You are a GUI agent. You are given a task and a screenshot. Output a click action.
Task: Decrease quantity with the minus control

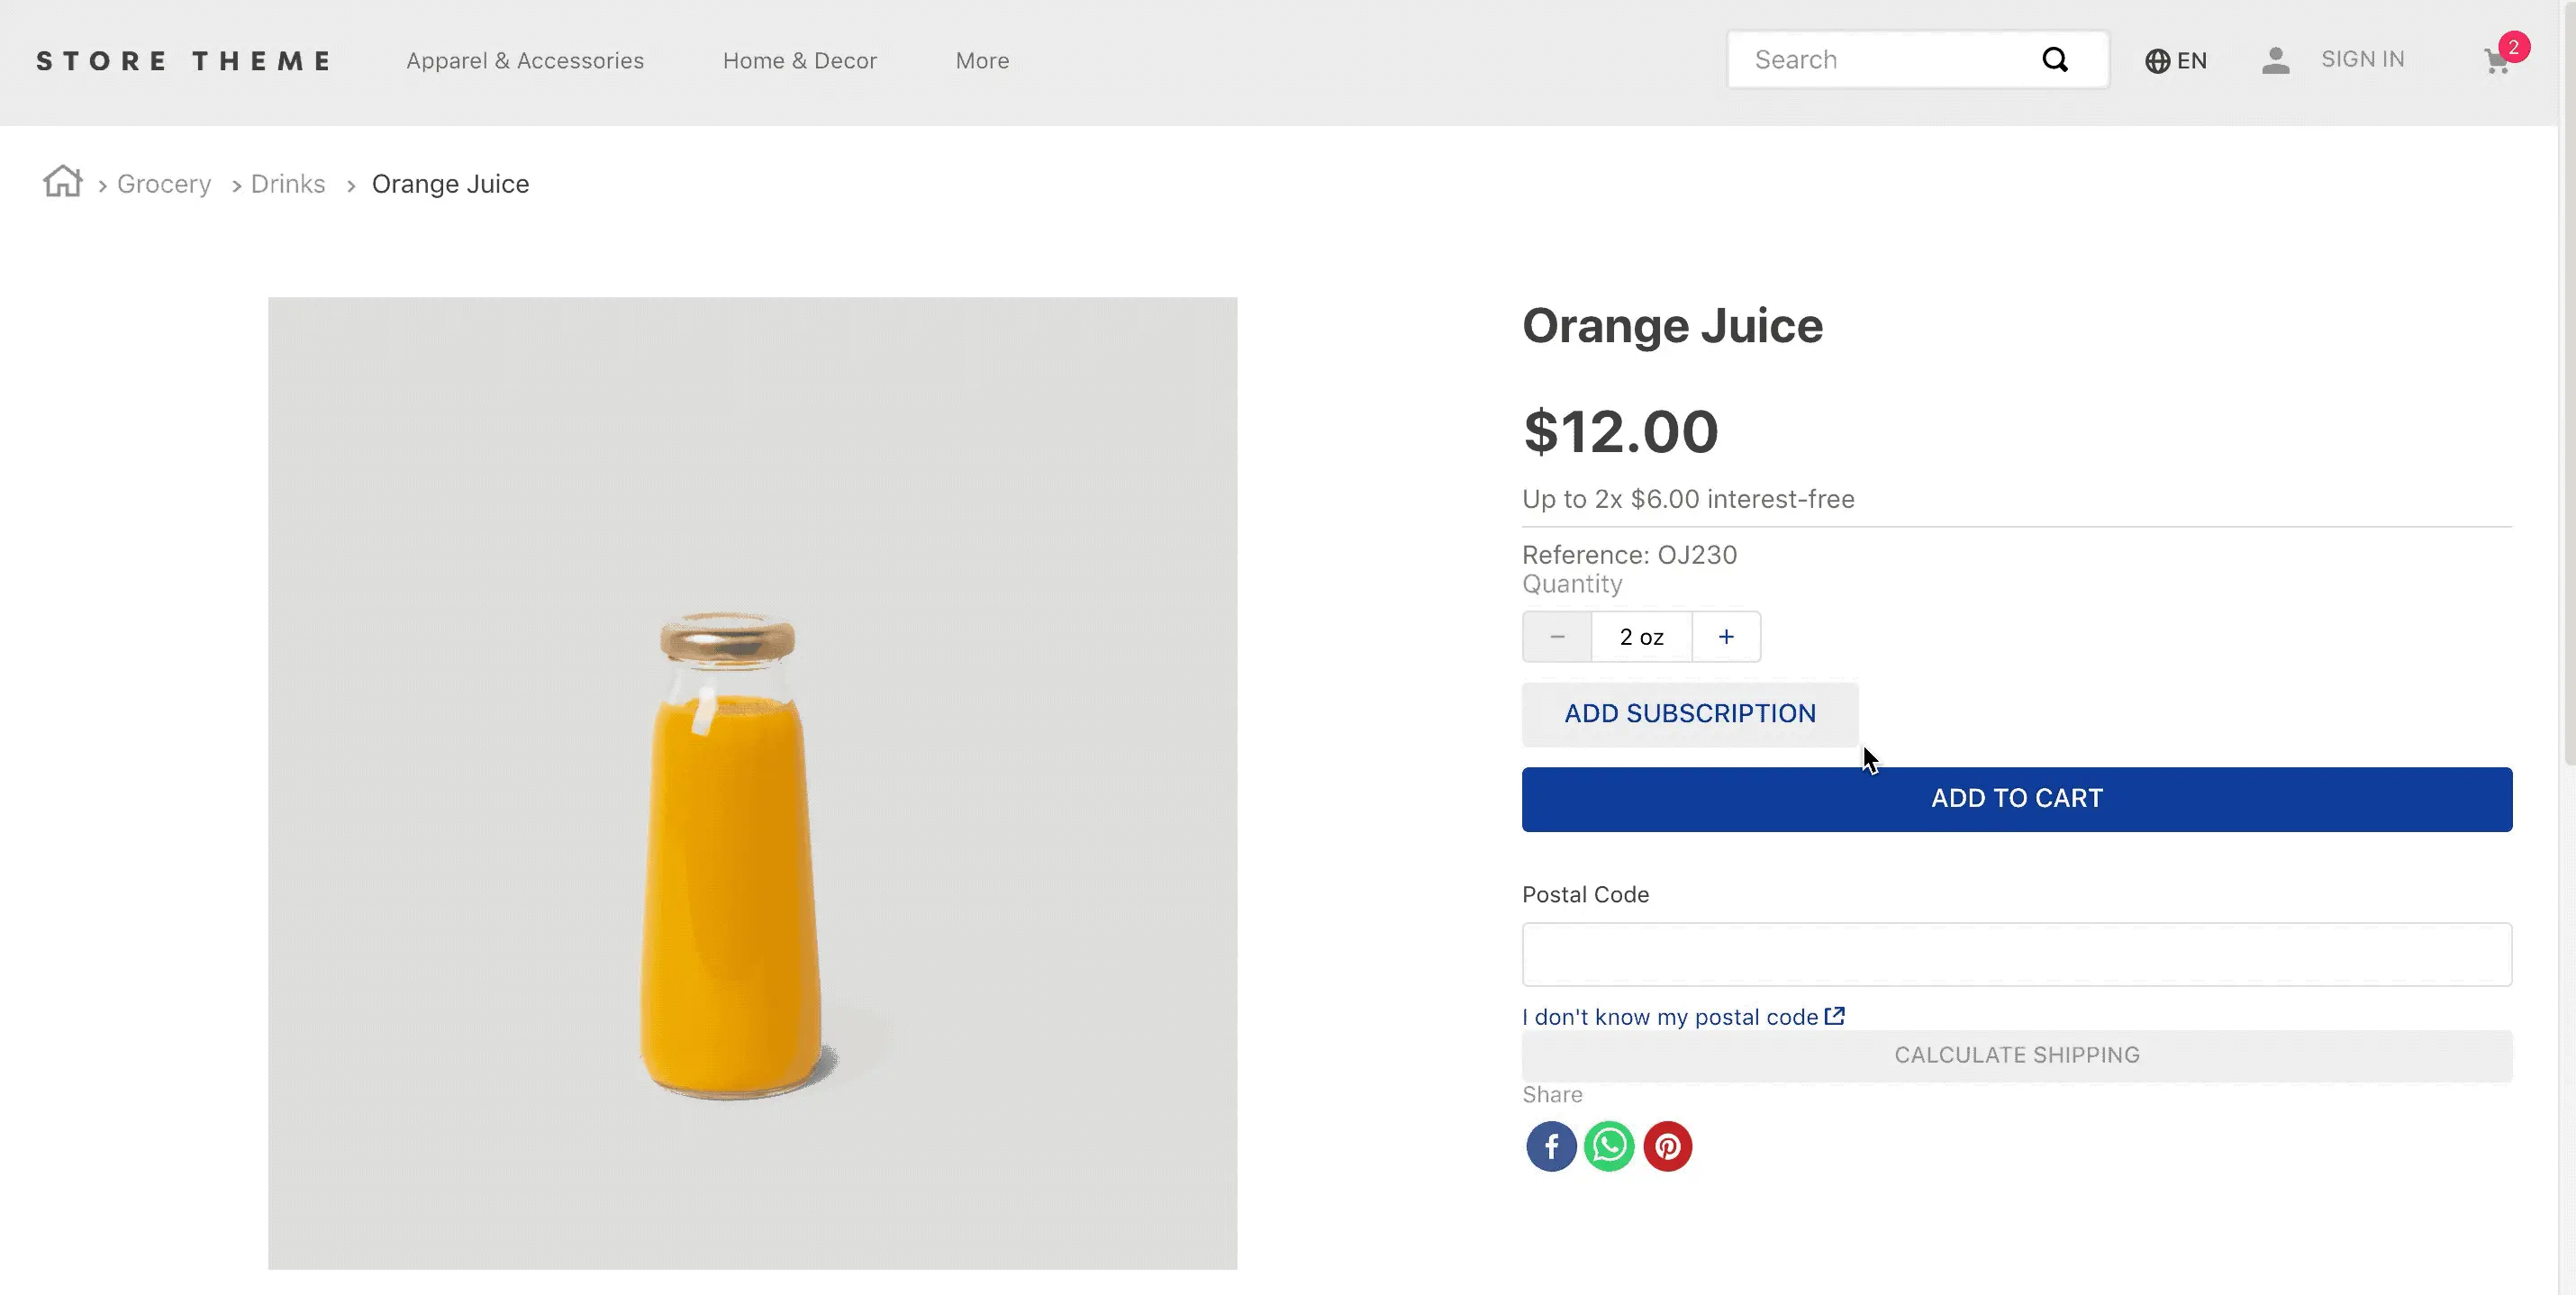[1557, 636]
